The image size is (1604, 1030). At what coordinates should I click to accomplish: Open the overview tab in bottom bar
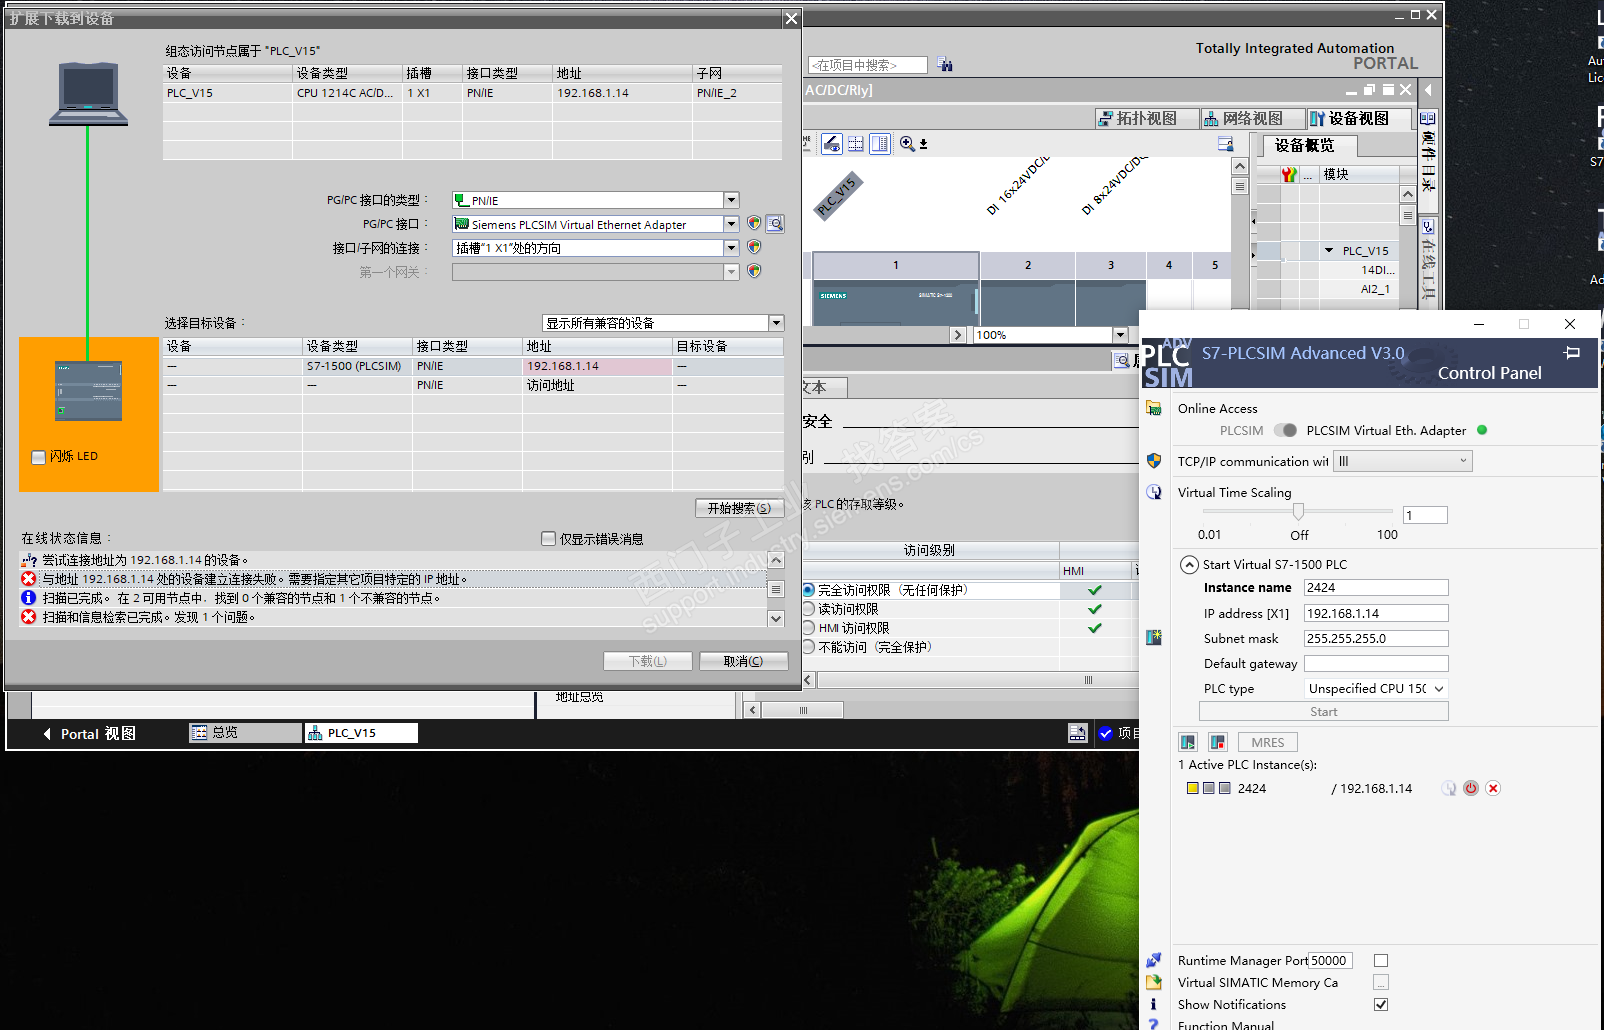(x=245, y=733)
